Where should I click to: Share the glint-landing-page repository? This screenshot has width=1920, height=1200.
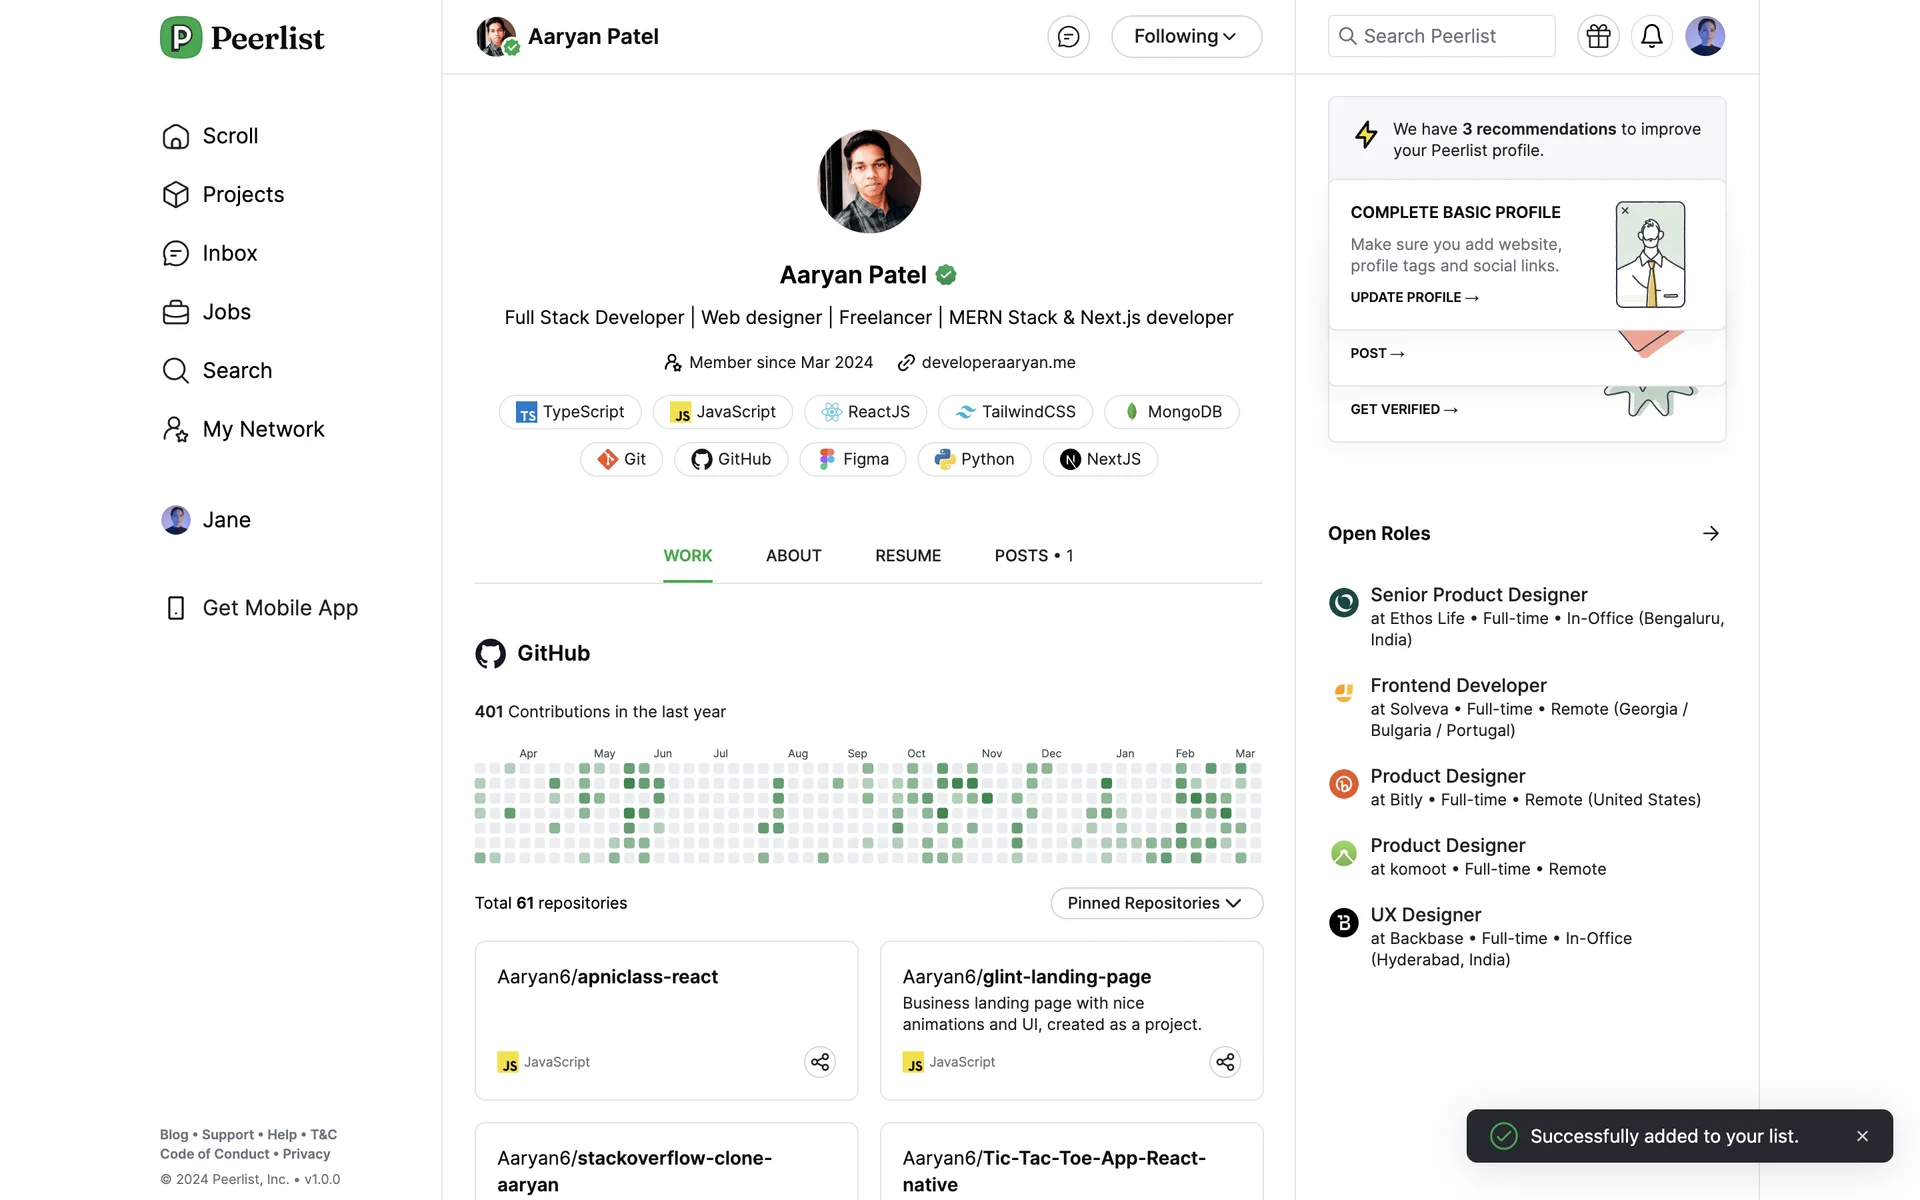1225,1062
